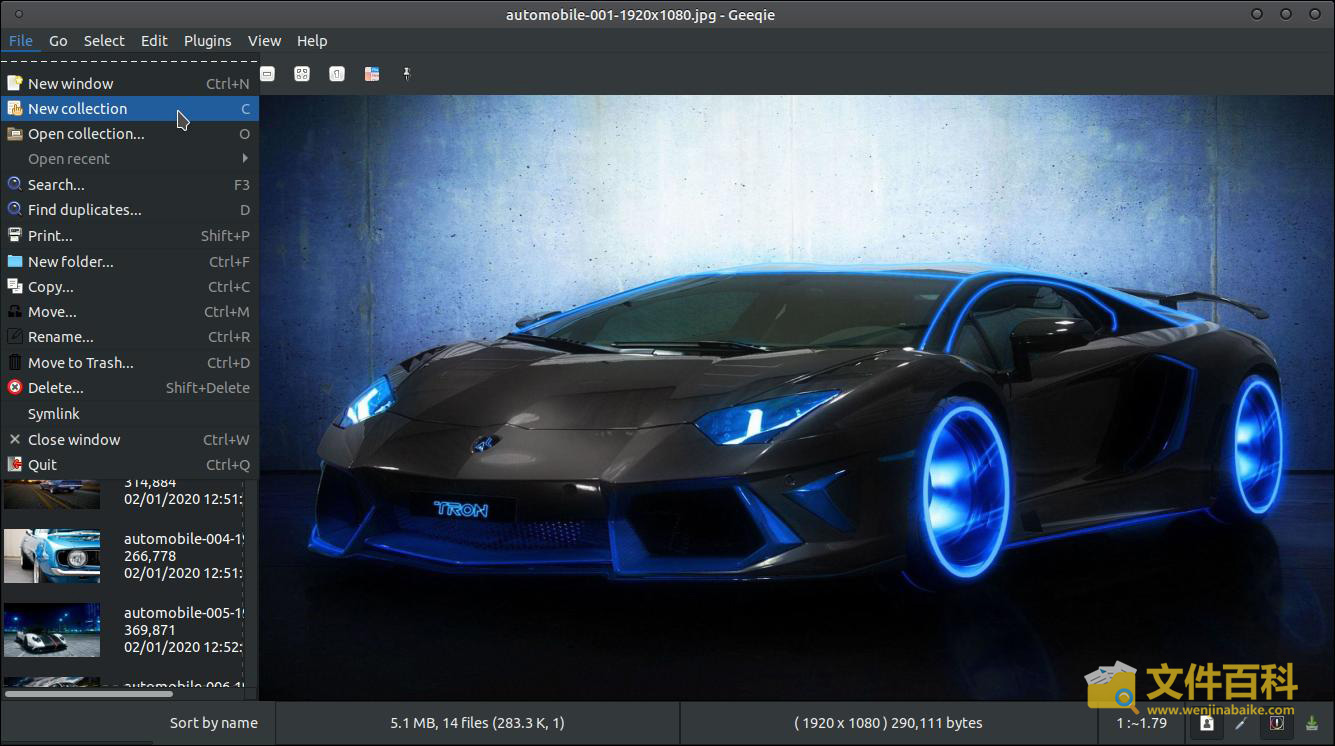1335x746 pixels.
Task: Select Quit from the File menu
Action: [x=129, y=465]
